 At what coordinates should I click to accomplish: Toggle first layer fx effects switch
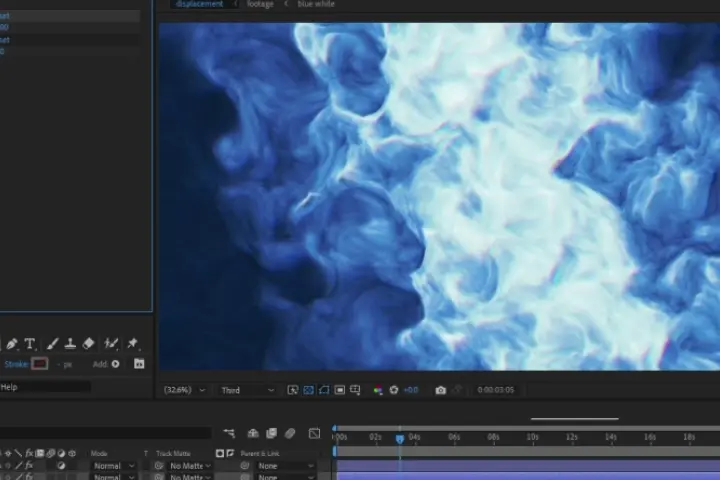coord(29,466)
